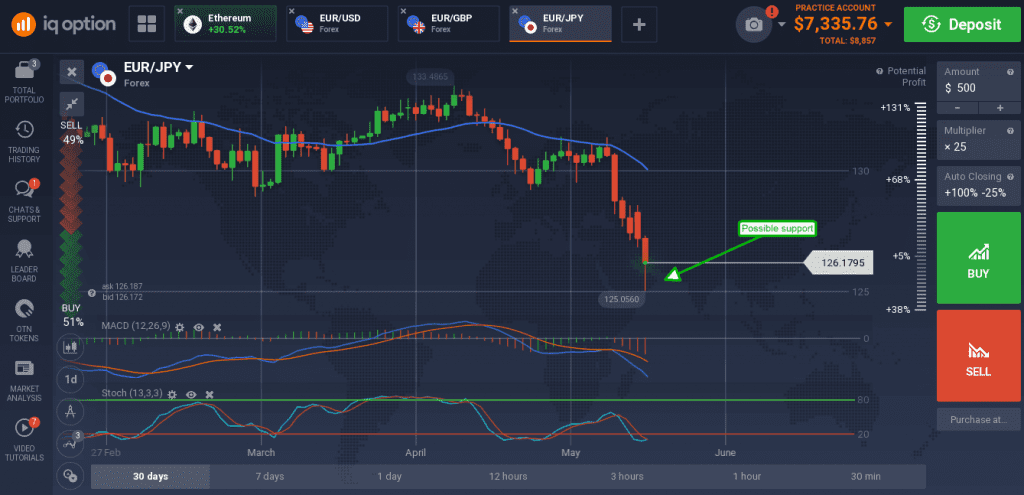This screenshot has width=1024, height=495.
Task: Open OTN Tokens section
Action: tap(24, 321)
